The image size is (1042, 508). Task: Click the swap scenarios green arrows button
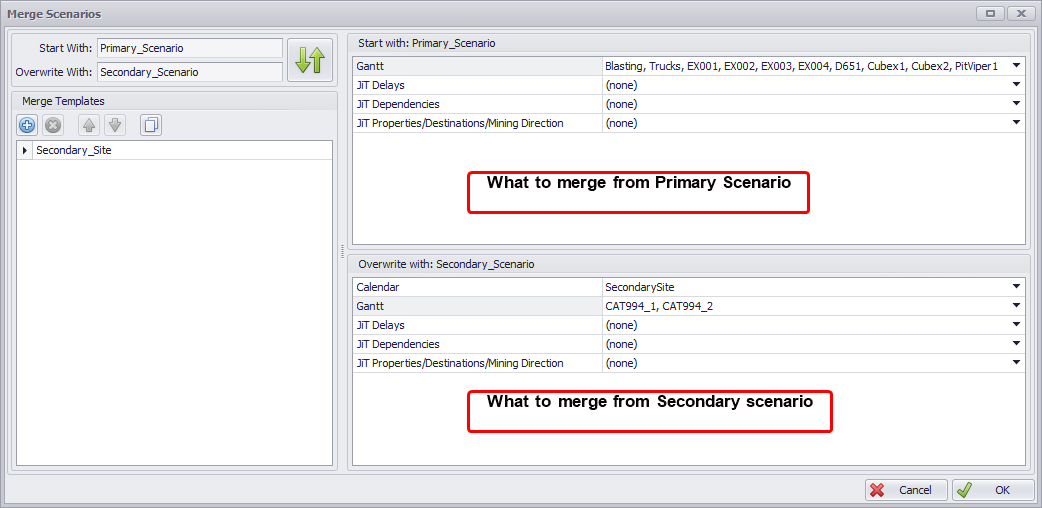(310, 60)
